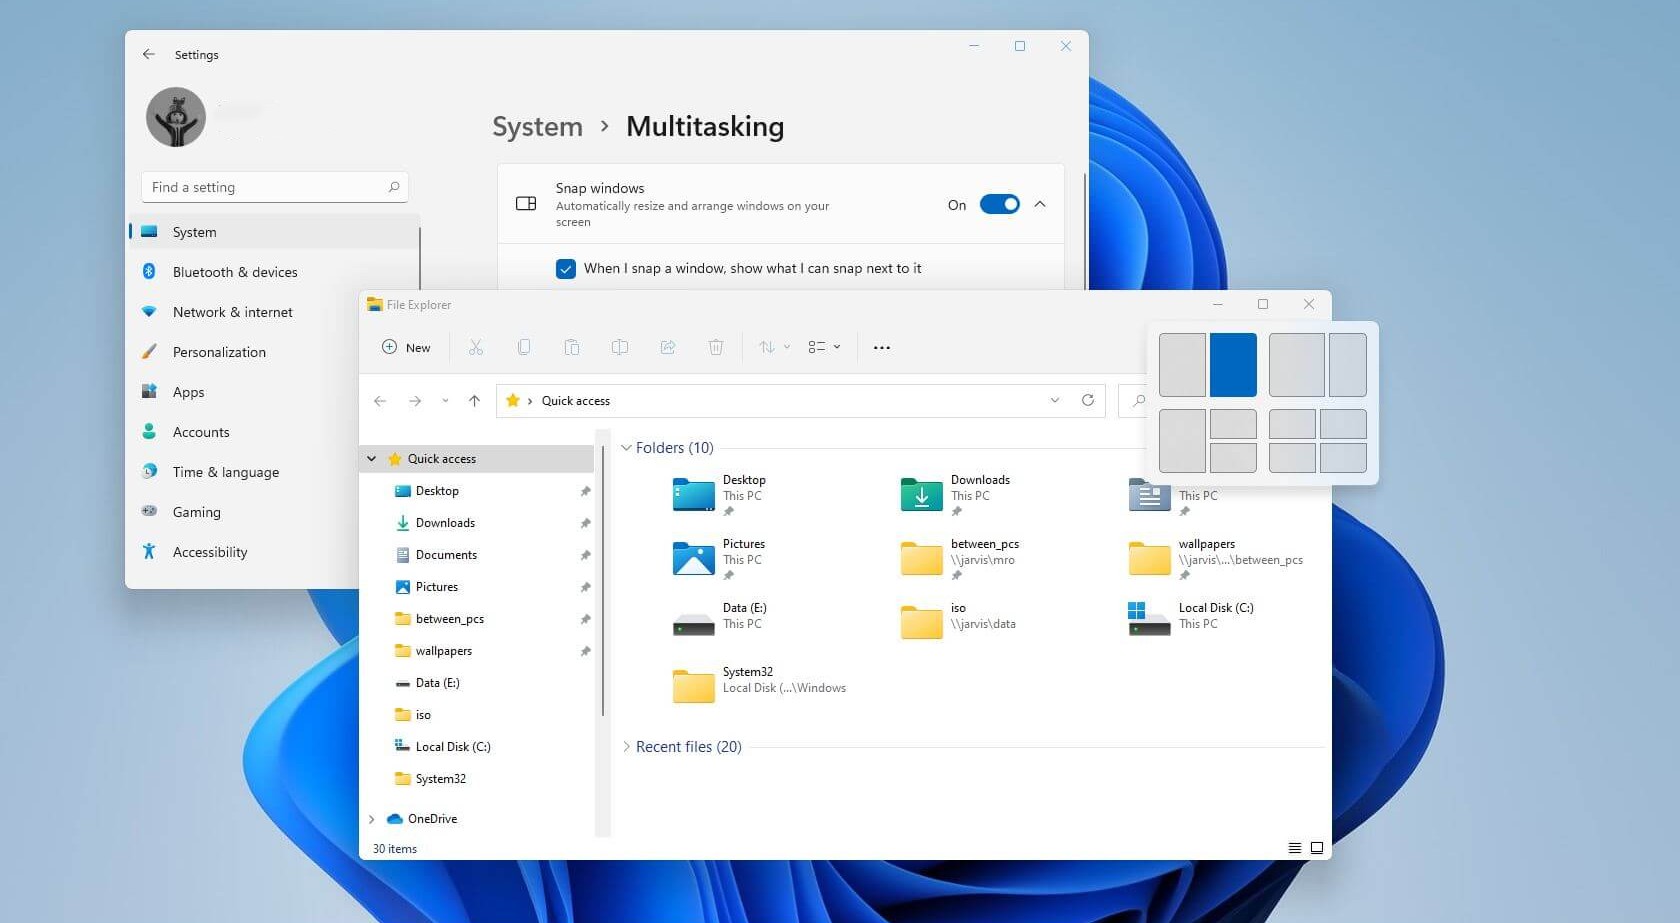Click the back arrow in Settings
1680x923 pixels.
point(149,54)
